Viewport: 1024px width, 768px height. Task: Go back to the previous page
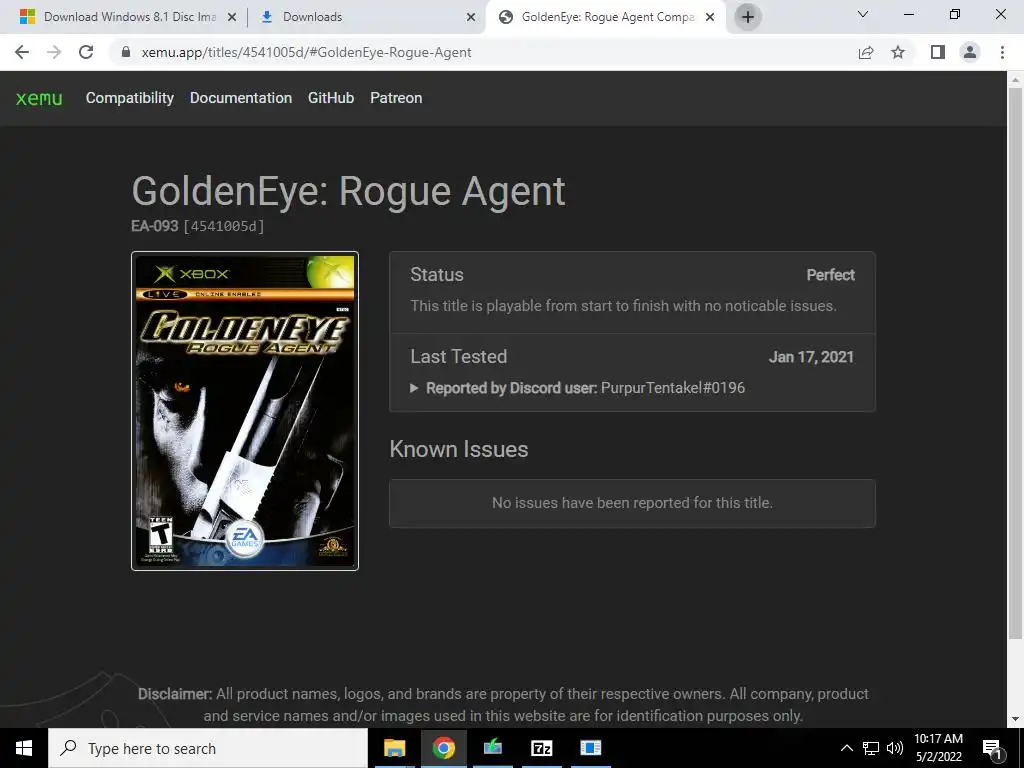pyautogui.click(x=22, y=52)
